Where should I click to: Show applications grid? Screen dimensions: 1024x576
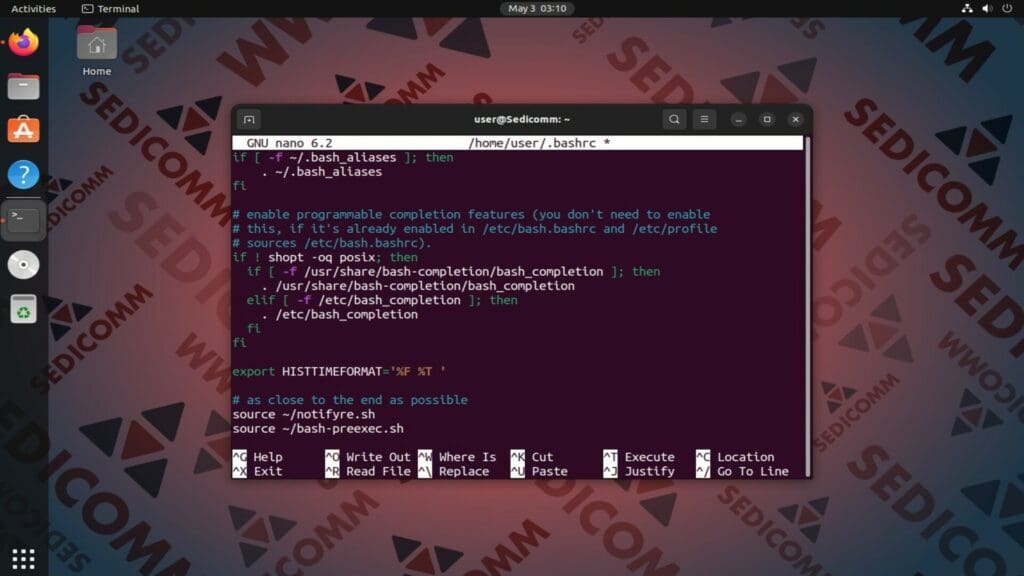tap(24, 558)
